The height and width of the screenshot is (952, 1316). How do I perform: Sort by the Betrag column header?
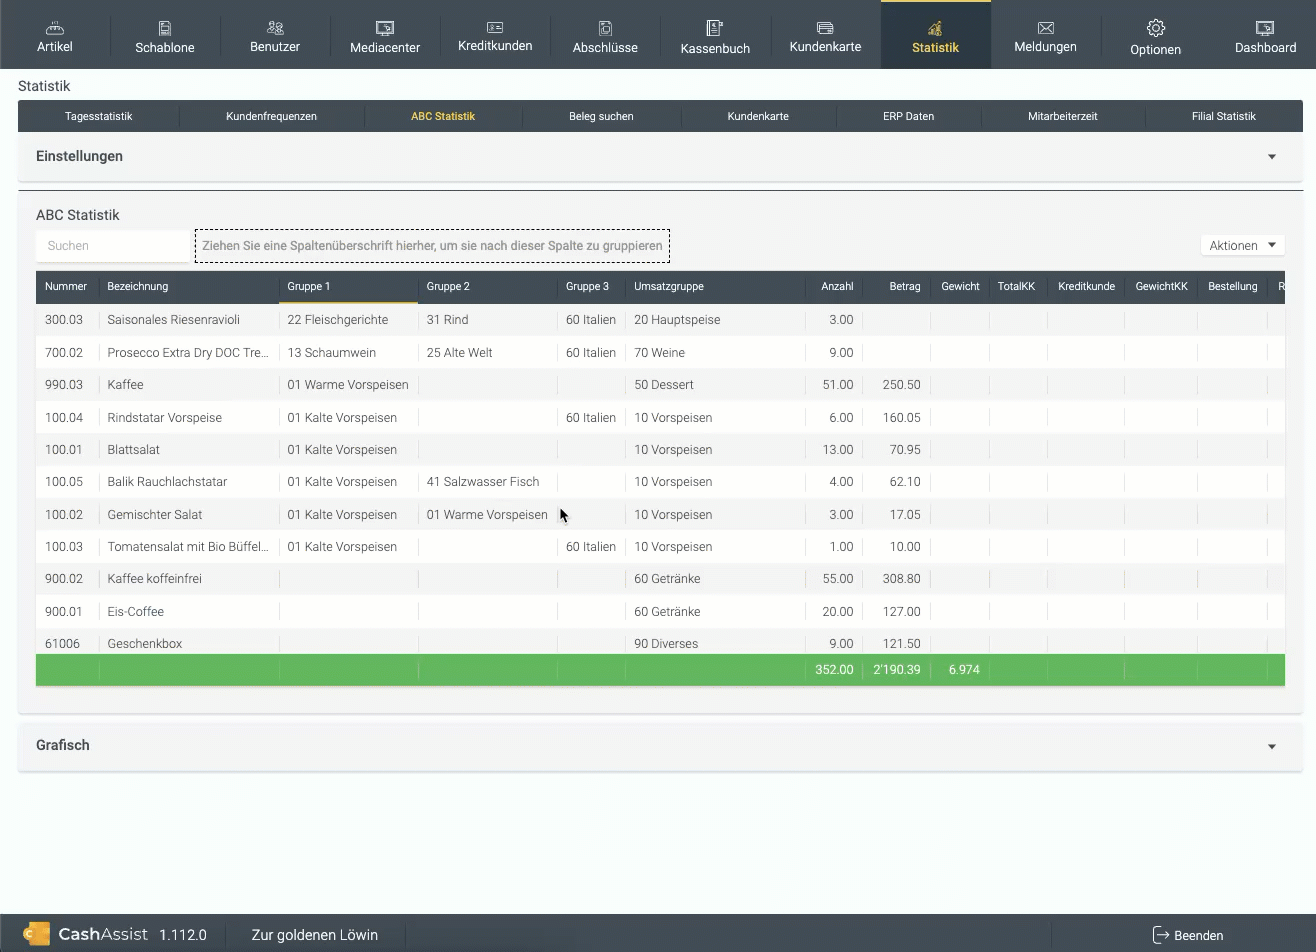(x=896, y=286)
